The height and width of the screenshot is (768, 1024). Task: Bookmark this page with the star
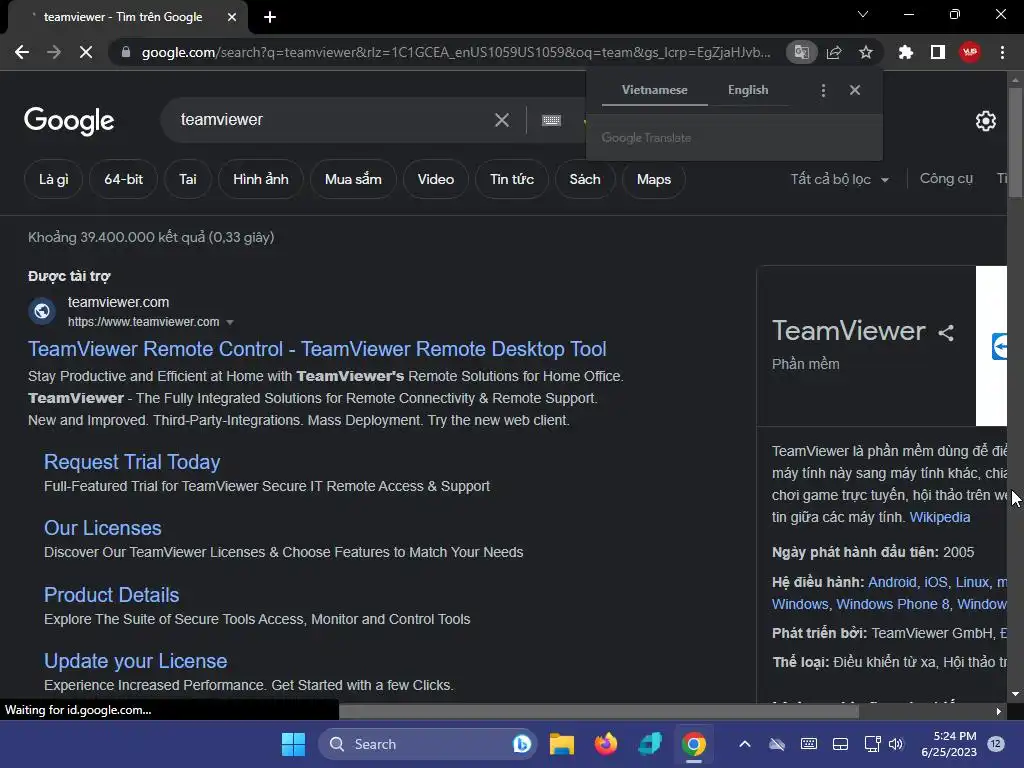pyautogui.click(x=866, y=52)
